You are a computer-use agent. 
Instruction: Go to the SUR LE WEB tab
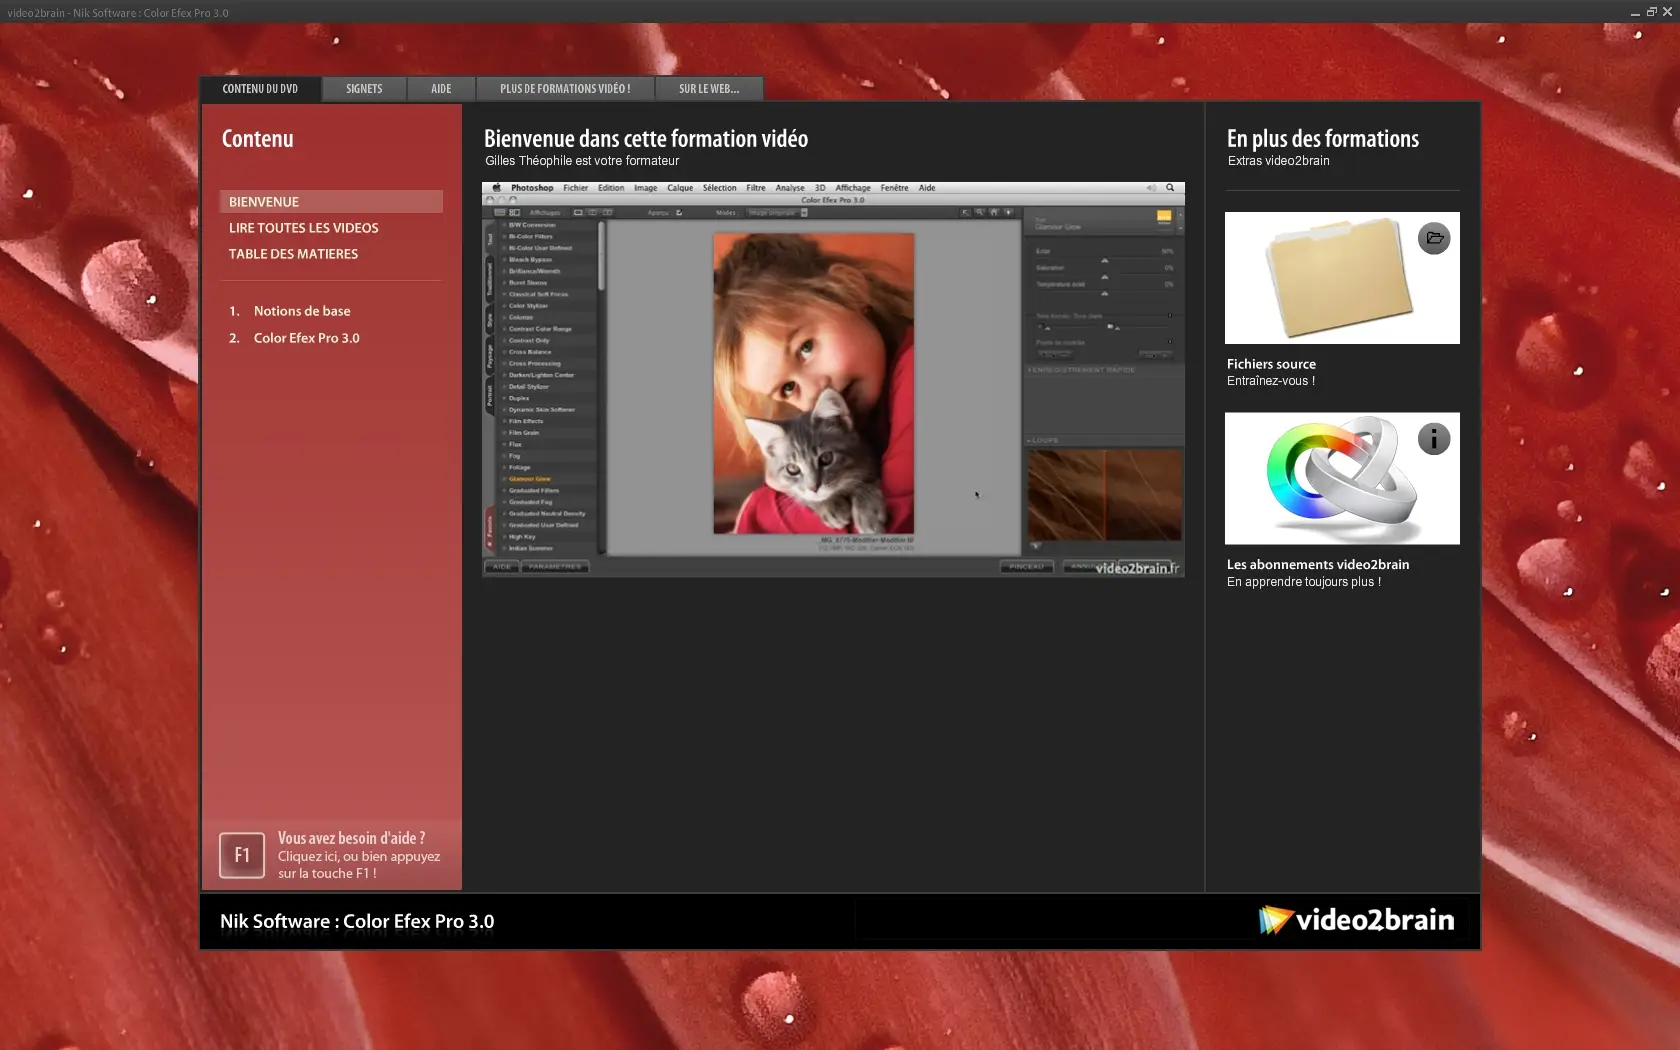(709, 89)
